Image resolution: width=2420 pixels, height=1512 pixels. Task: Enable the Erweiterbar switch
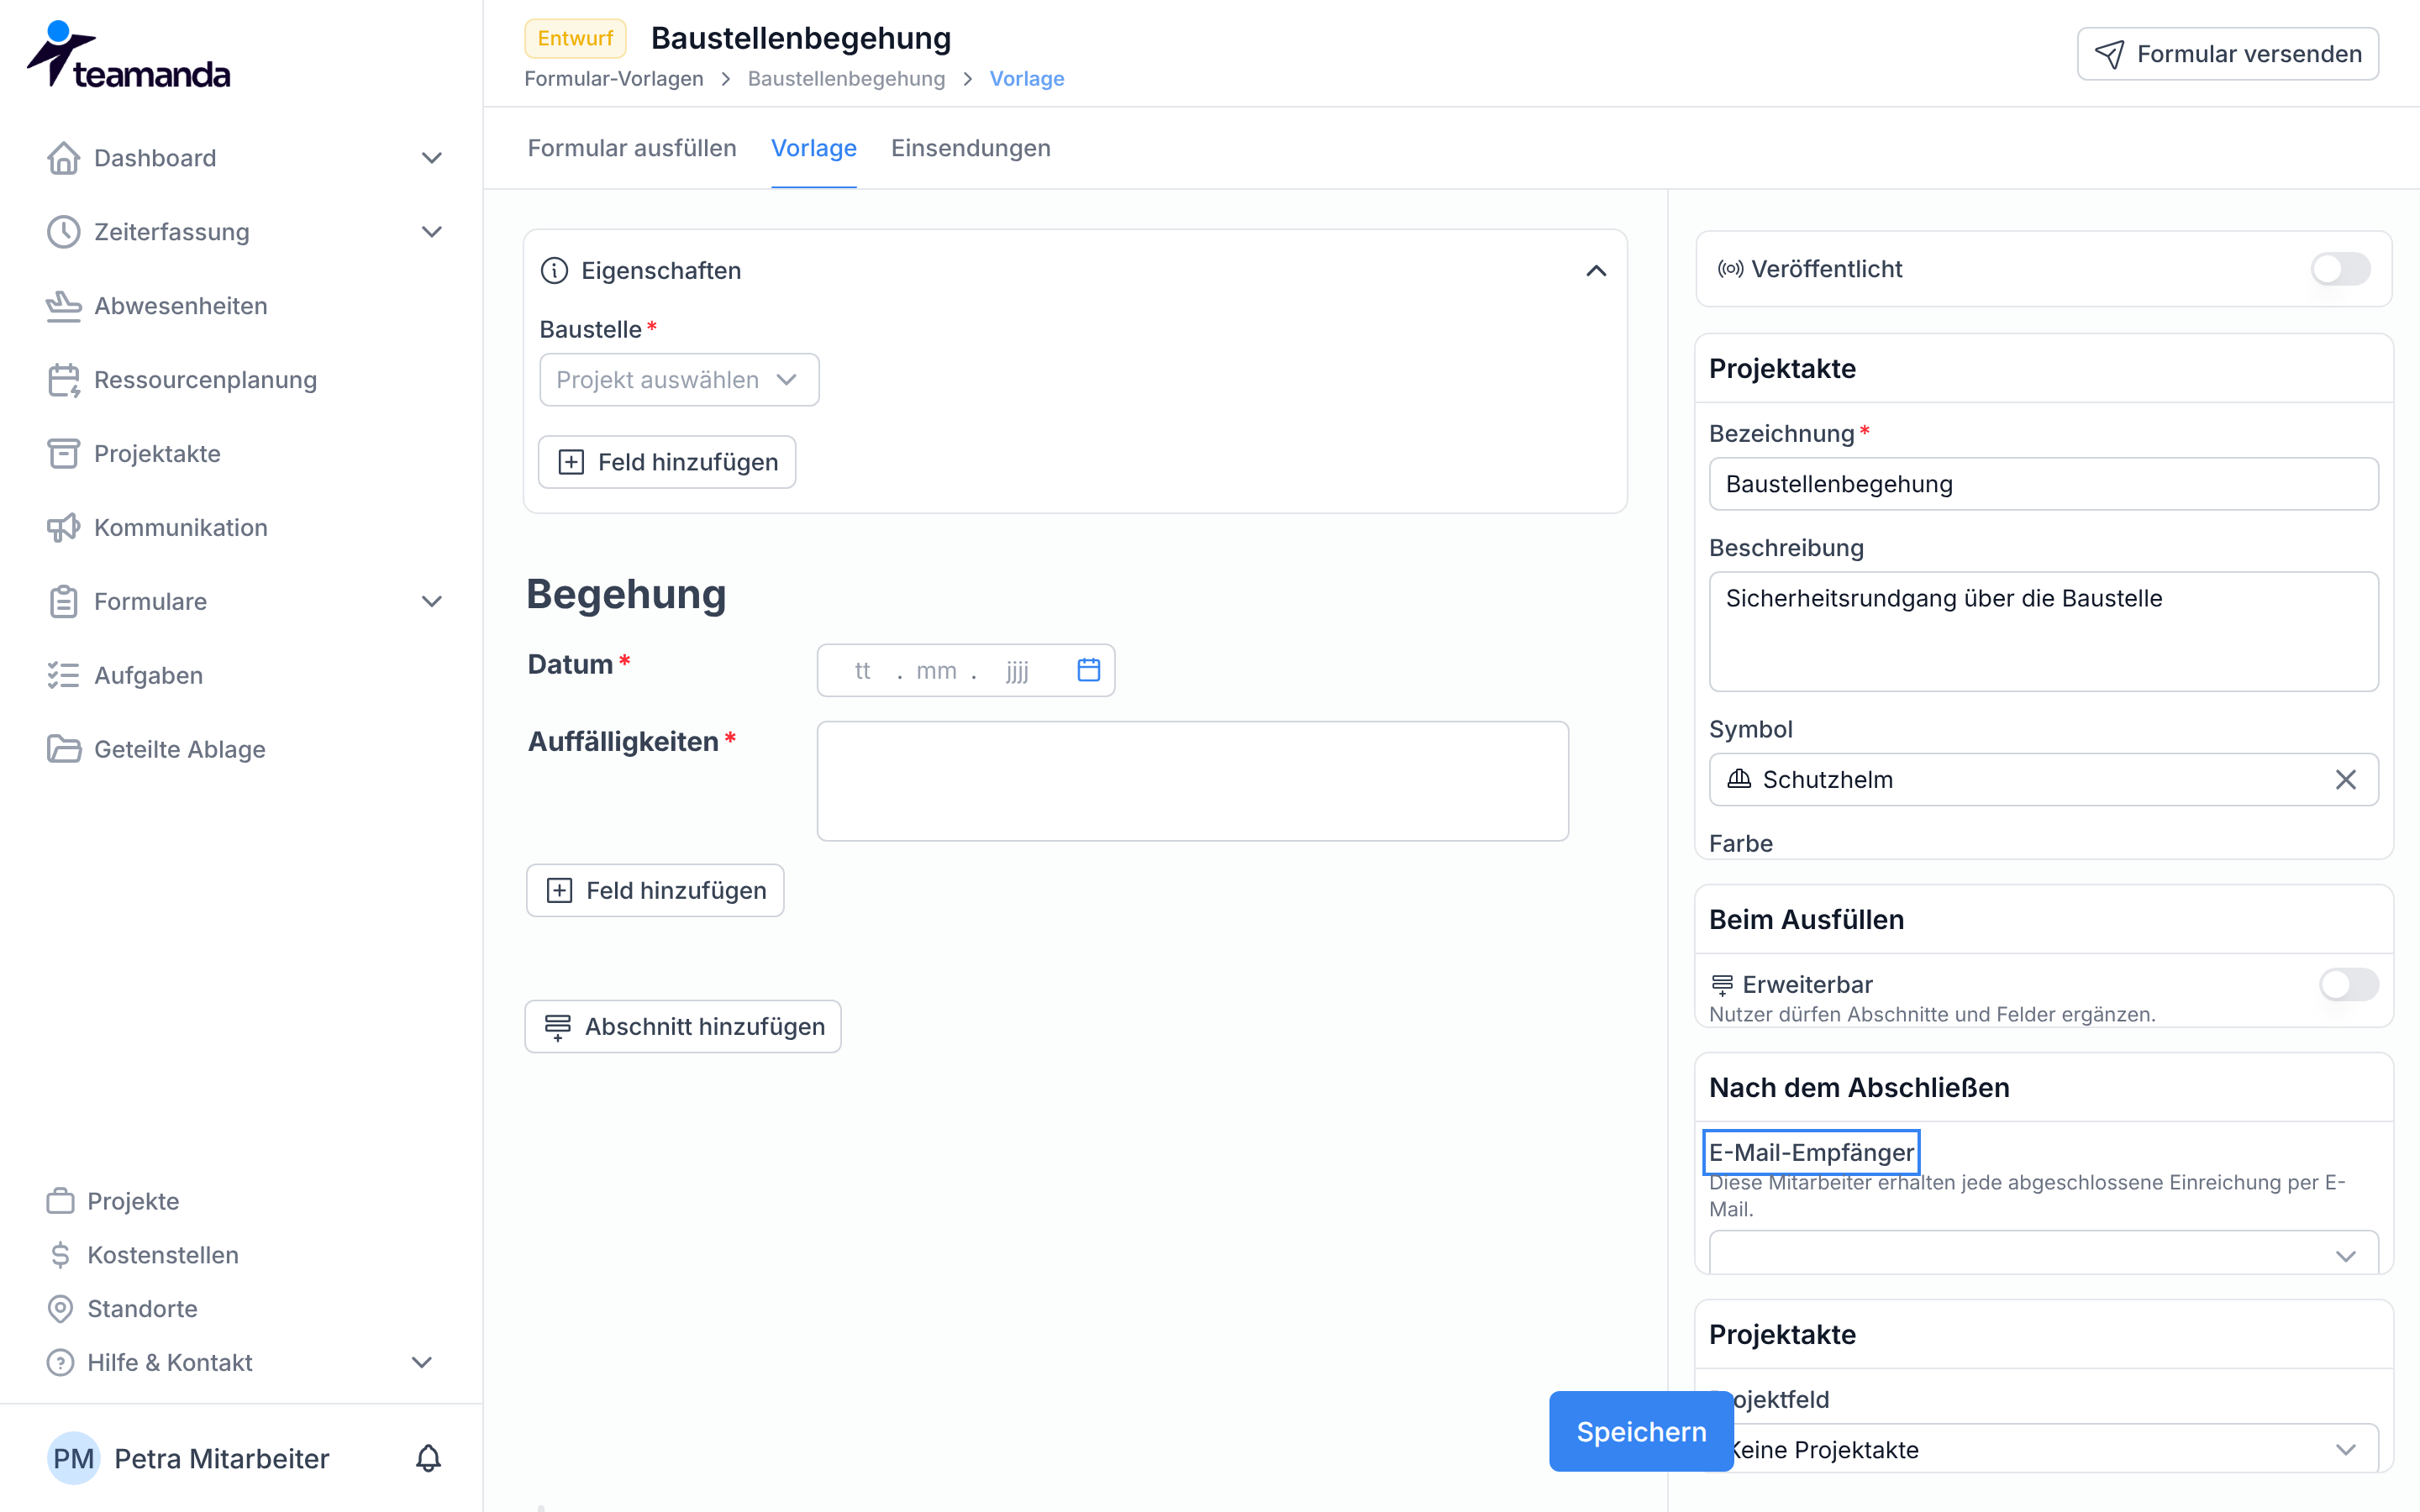tap(2349, 985)
